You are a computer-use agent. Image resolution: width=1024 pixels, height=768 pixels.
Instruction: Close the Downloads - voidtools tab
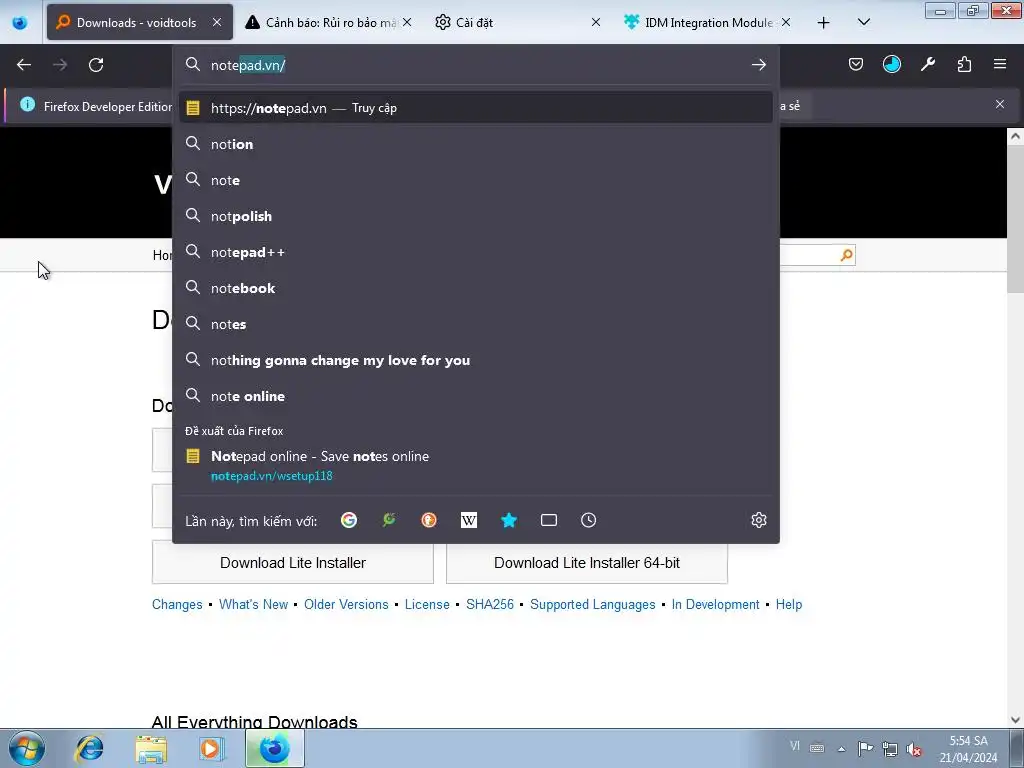(217, 22)
